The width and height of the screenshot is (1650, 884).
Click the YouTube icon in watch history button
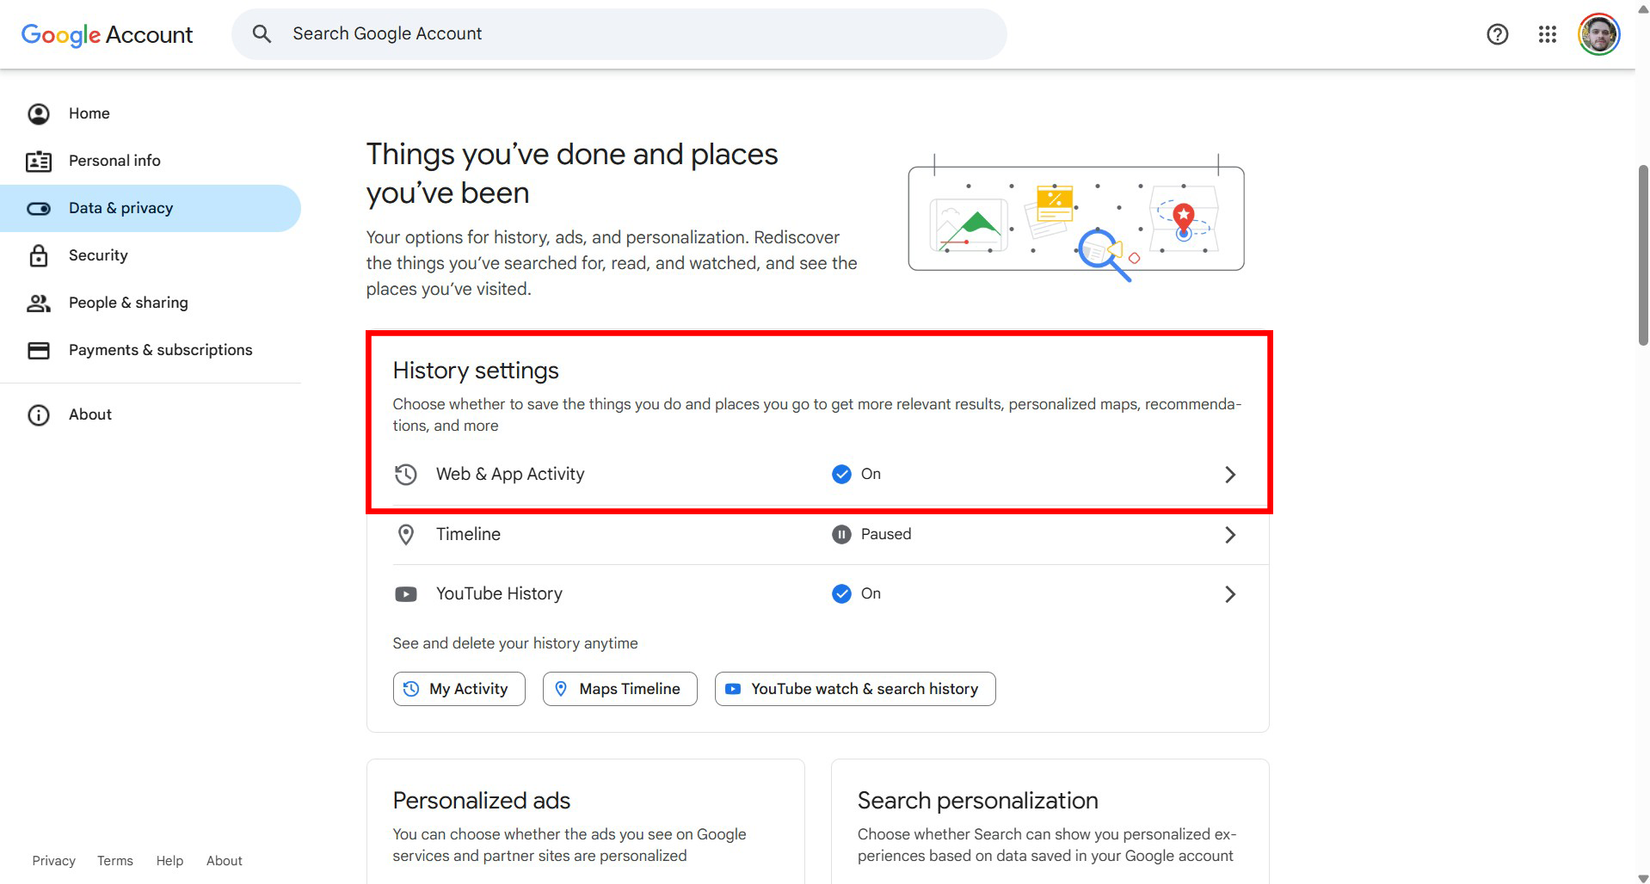tap(733, 689)
